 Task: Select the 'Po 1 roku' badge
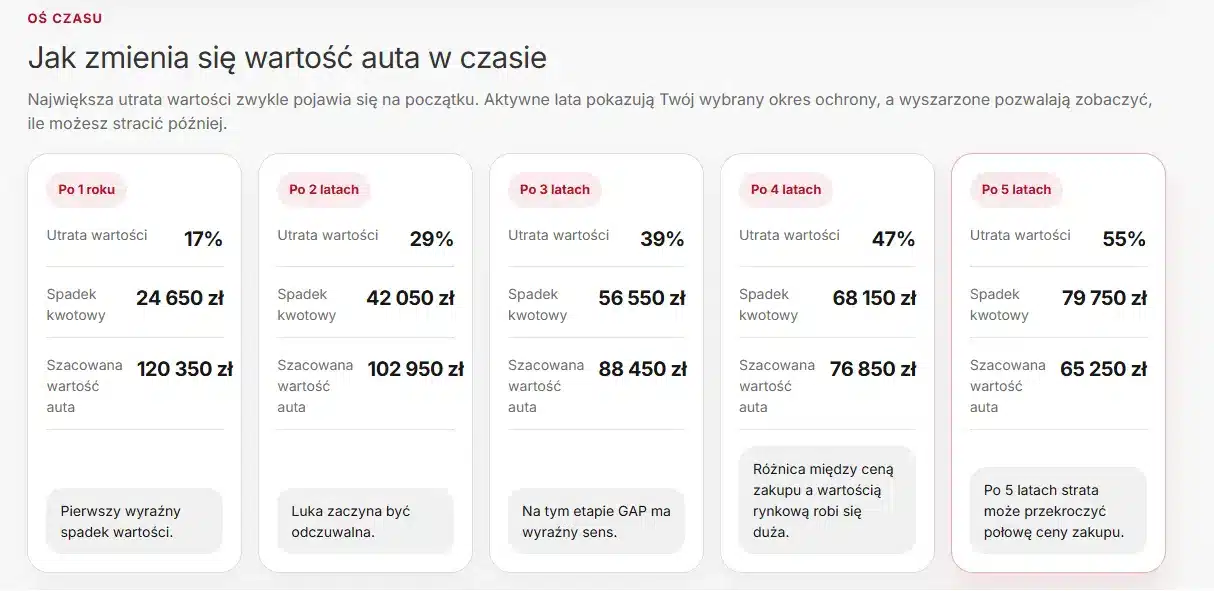[x=87, y=189]
